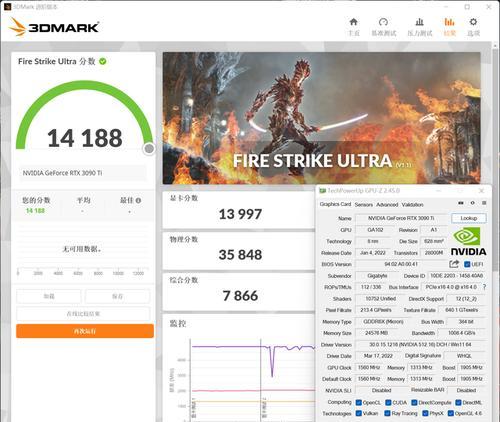The width and height of the screenshot is (500, 422).
Task: Click the load button under score chart
Action: 49,296
